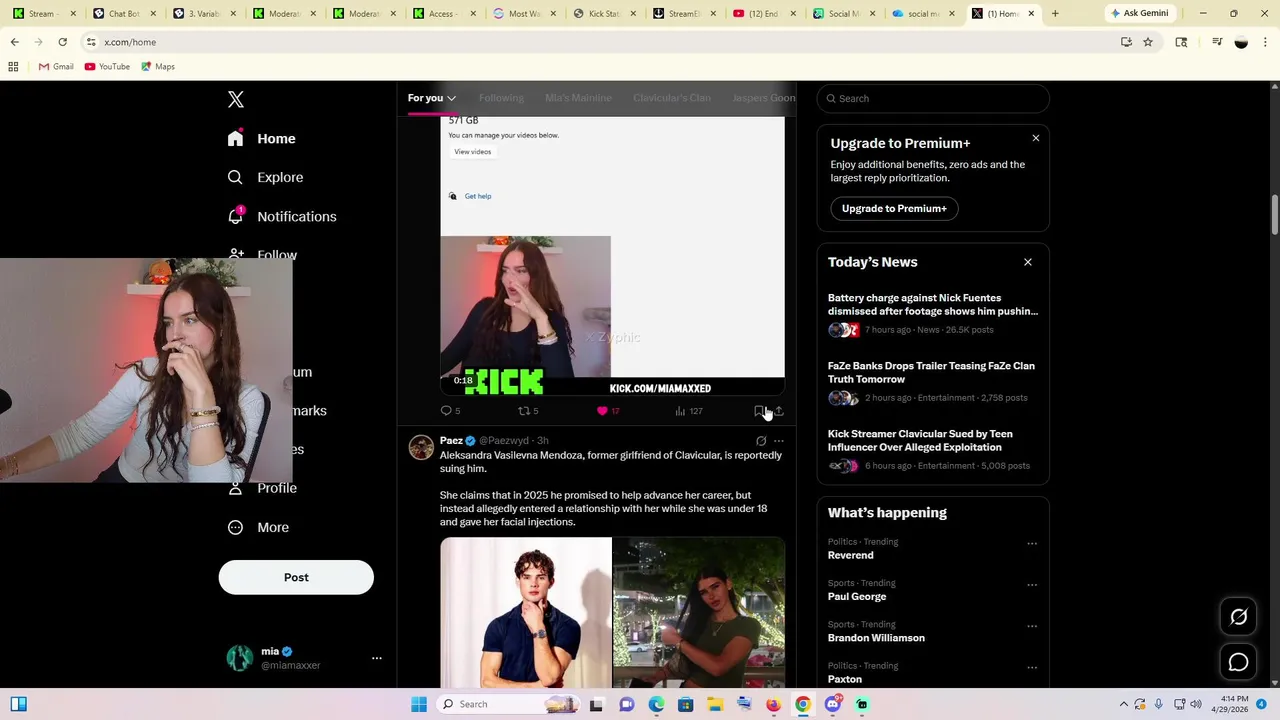This screenshot has width=1280, height=720.
Task: Click the reply icon on the Kick video post
Action: (446, 411)
